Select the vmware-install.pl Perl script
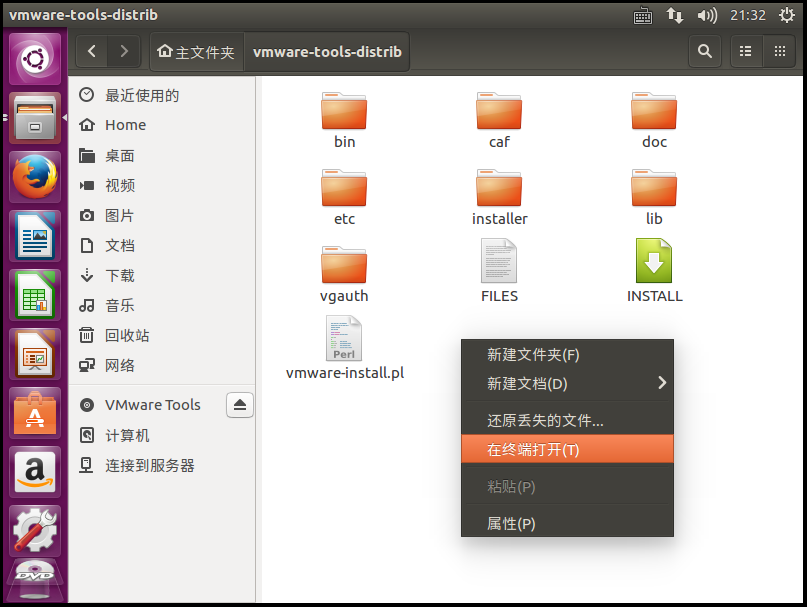The image size is (807, 607). (344, 349)
